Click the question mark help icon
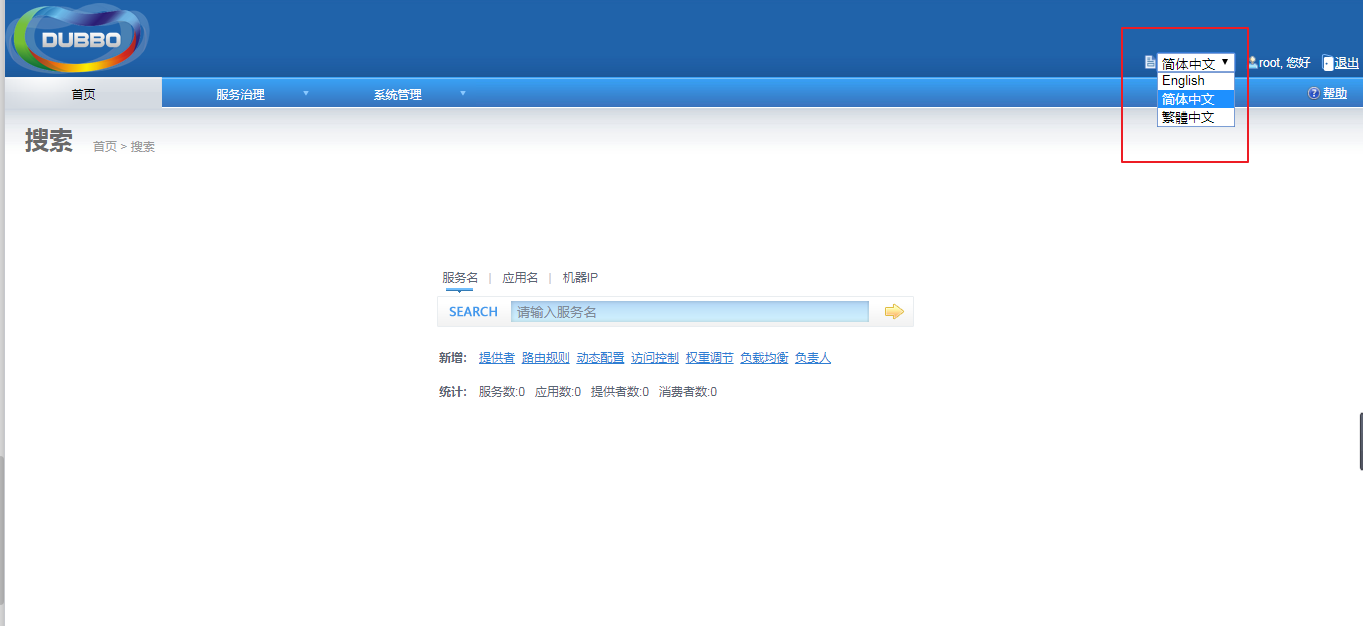This screenshot has width=1363, height=626. (1313, 93)
